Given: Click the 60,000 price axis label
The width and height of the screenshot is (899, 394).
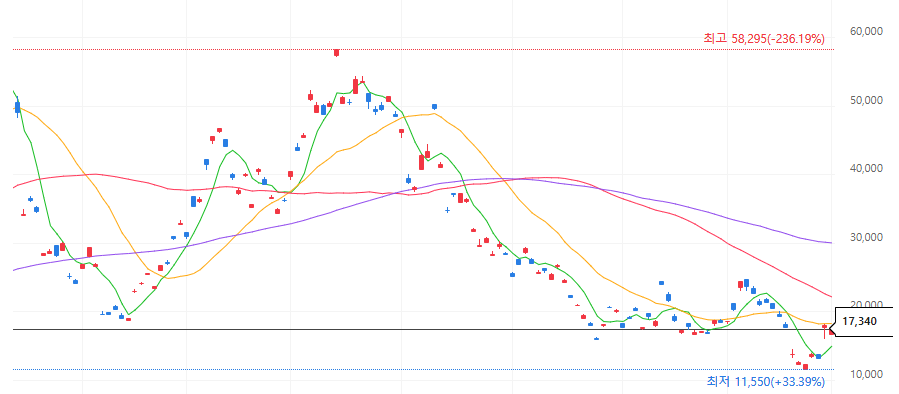Looking at the screenshot, I should click(x=865, y=31).
